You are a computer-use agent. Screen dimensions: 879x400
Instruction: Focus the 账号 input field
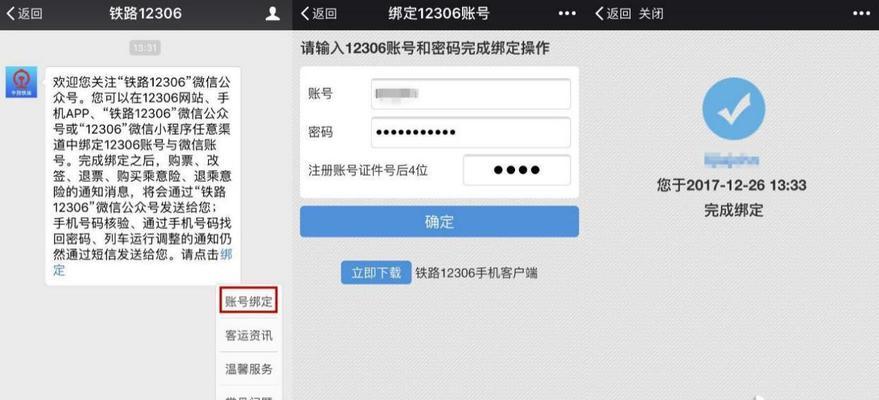(471, 94)
